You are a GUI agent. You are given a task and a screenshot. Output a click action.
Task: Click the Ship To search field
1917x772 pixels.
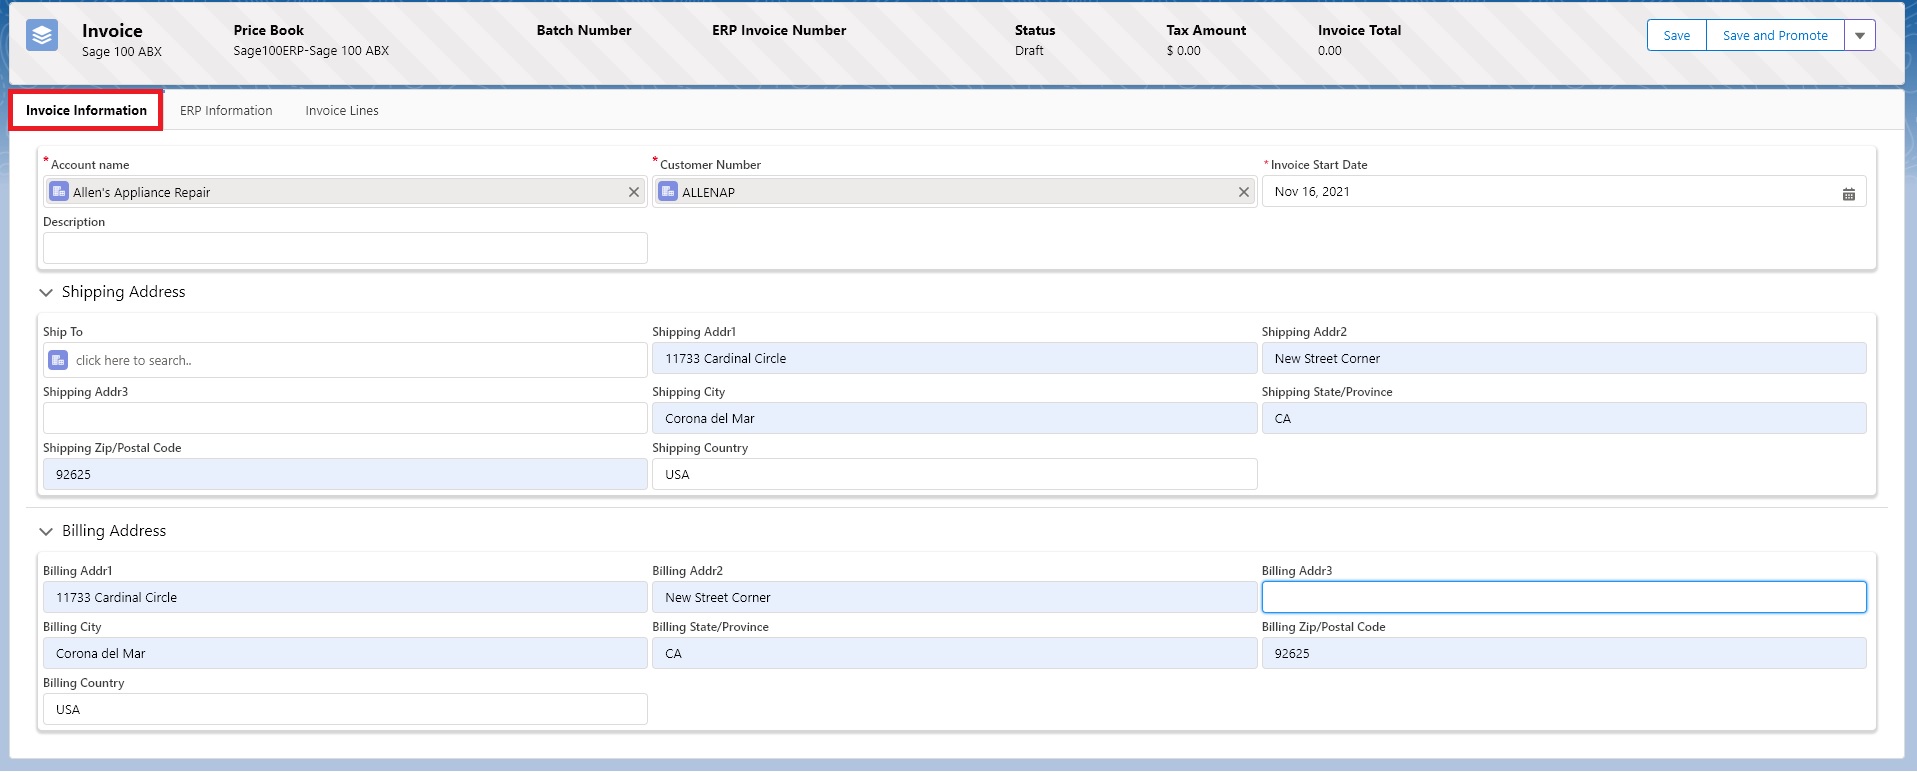tap(345, 360)
